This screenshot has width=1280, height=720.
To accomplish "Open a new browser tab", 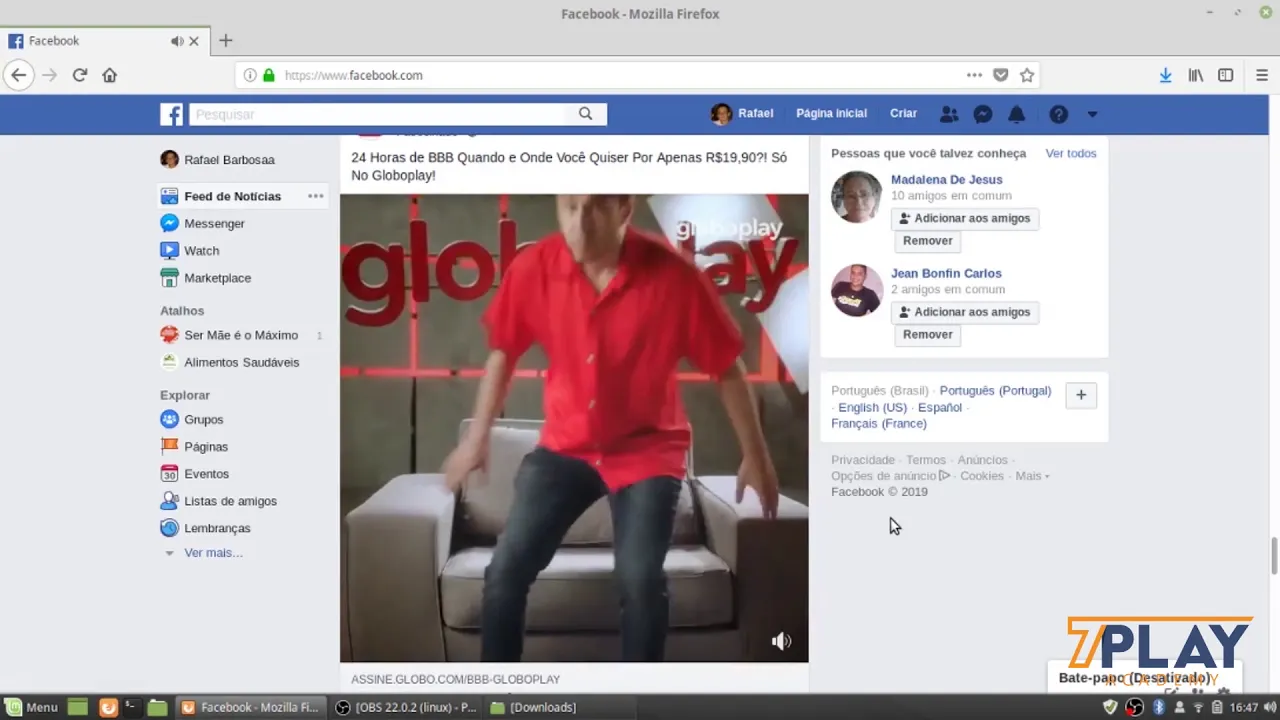I will pos(226,41).
